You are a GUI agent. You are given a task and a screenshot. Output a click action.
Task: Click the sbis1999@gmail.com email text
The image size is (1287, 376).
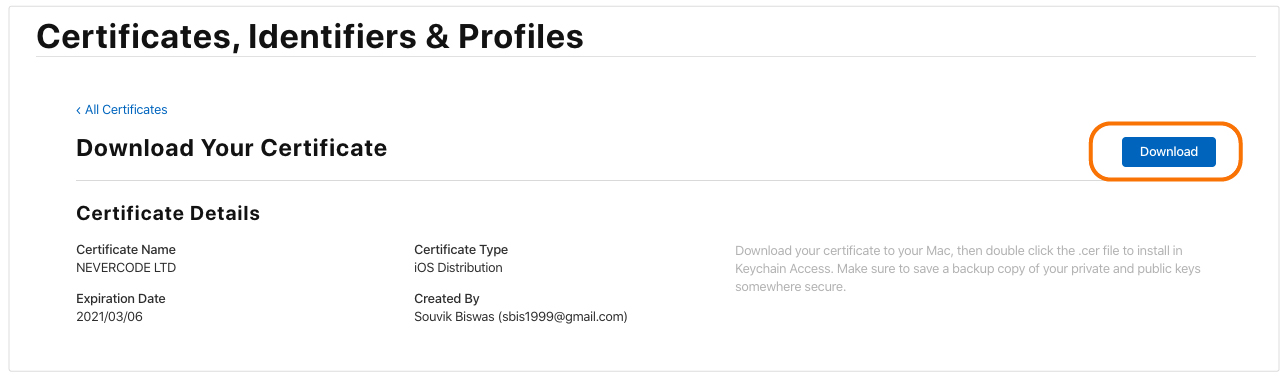click(x=562, y=317)
